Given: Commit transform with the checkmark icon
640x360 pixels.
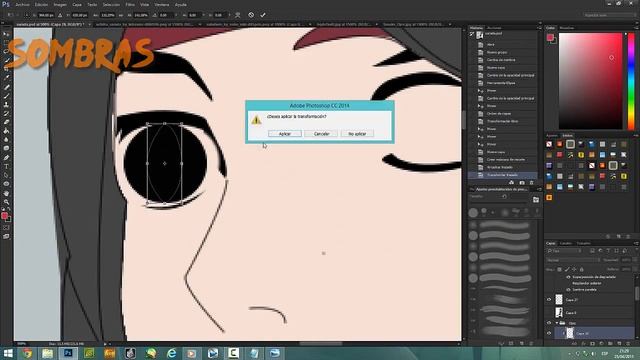Looking at the screenshot, I should (263, 15).
